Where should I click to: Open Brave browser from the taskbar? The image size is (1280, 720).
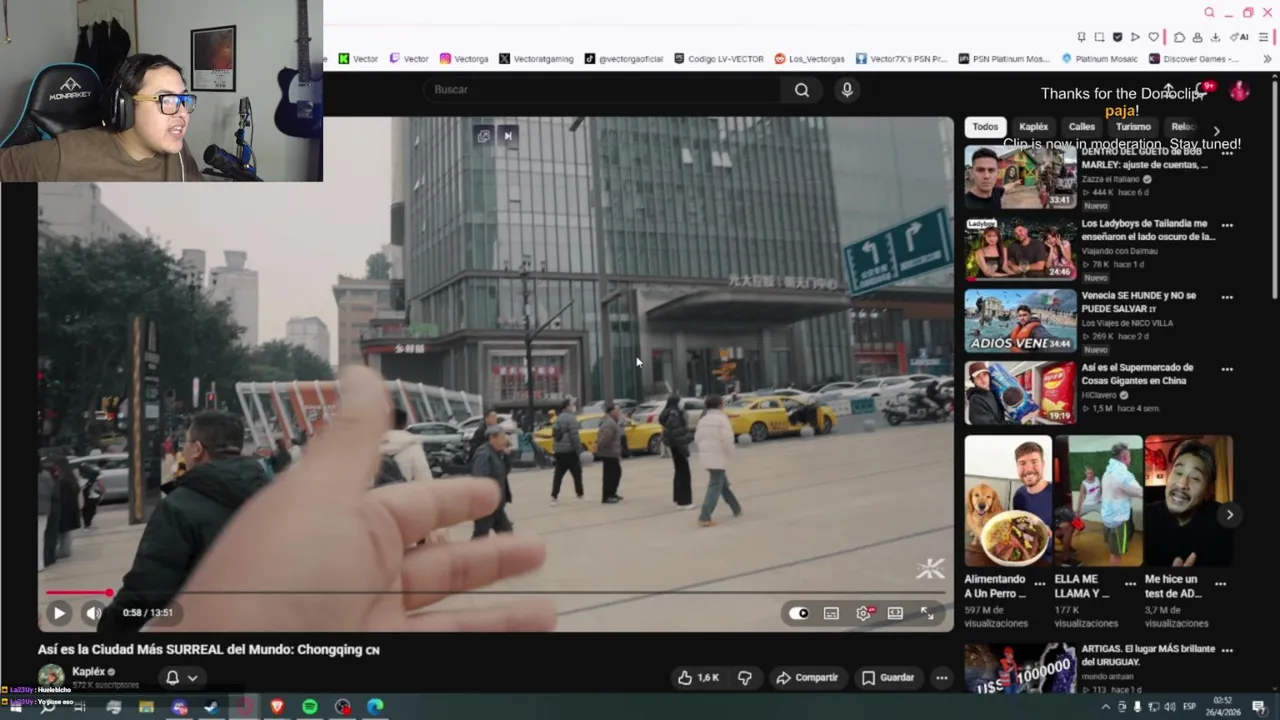click(x=277, y=707)
